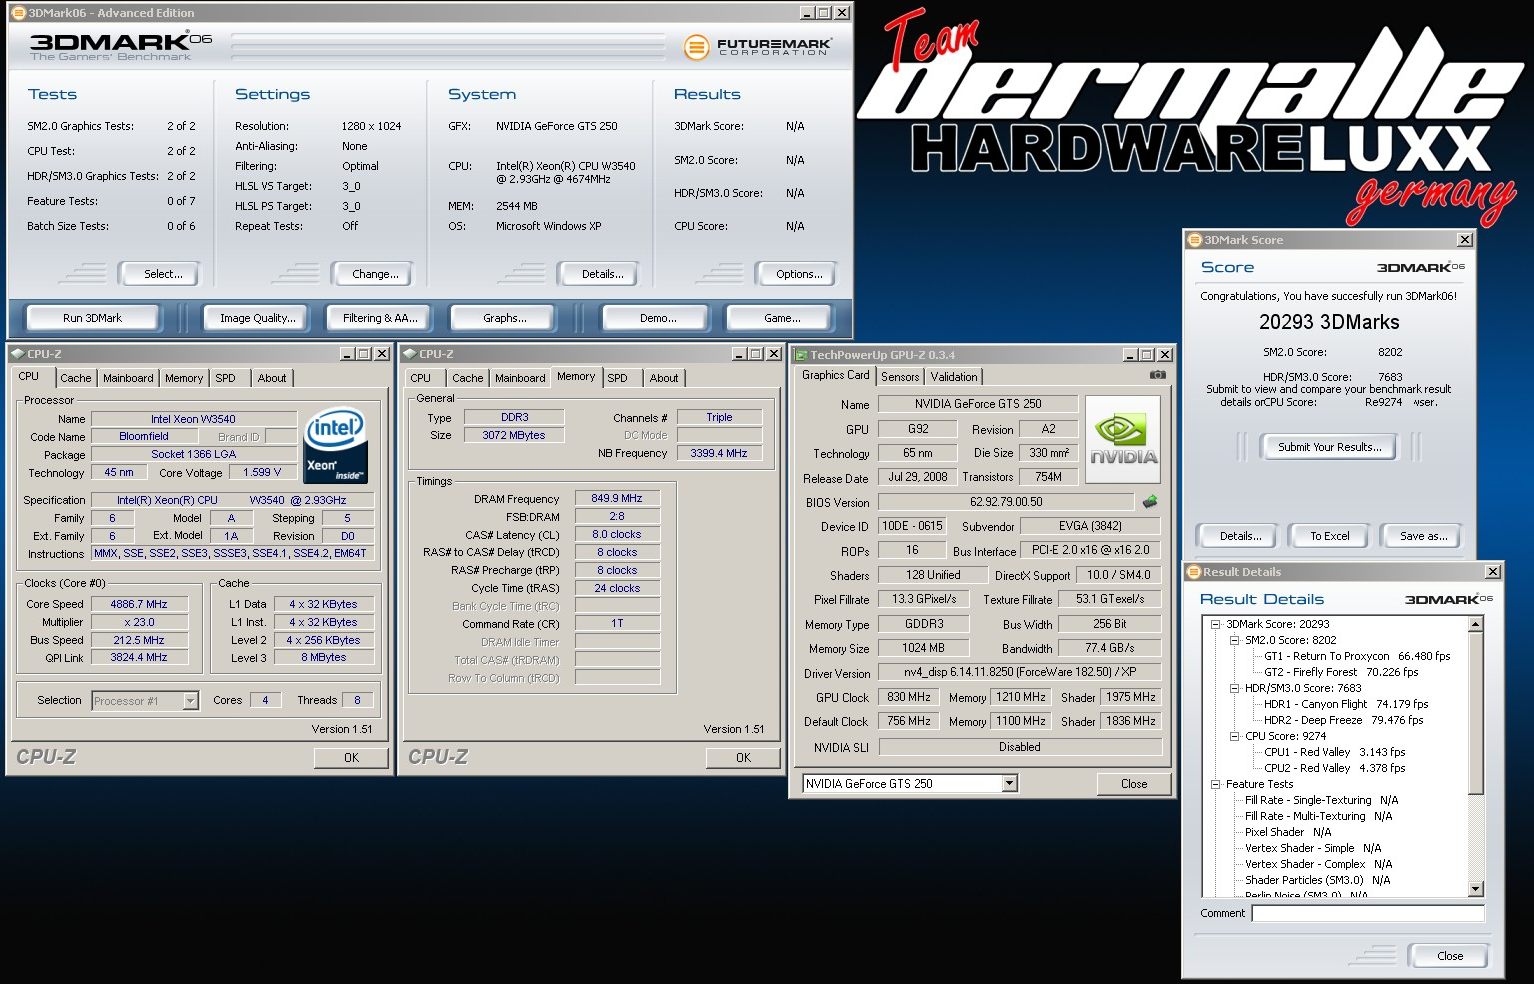Click the 3DMark06 title bar icon
Image resolution: width=1534 pixels, height=984 pixels.
18,13
